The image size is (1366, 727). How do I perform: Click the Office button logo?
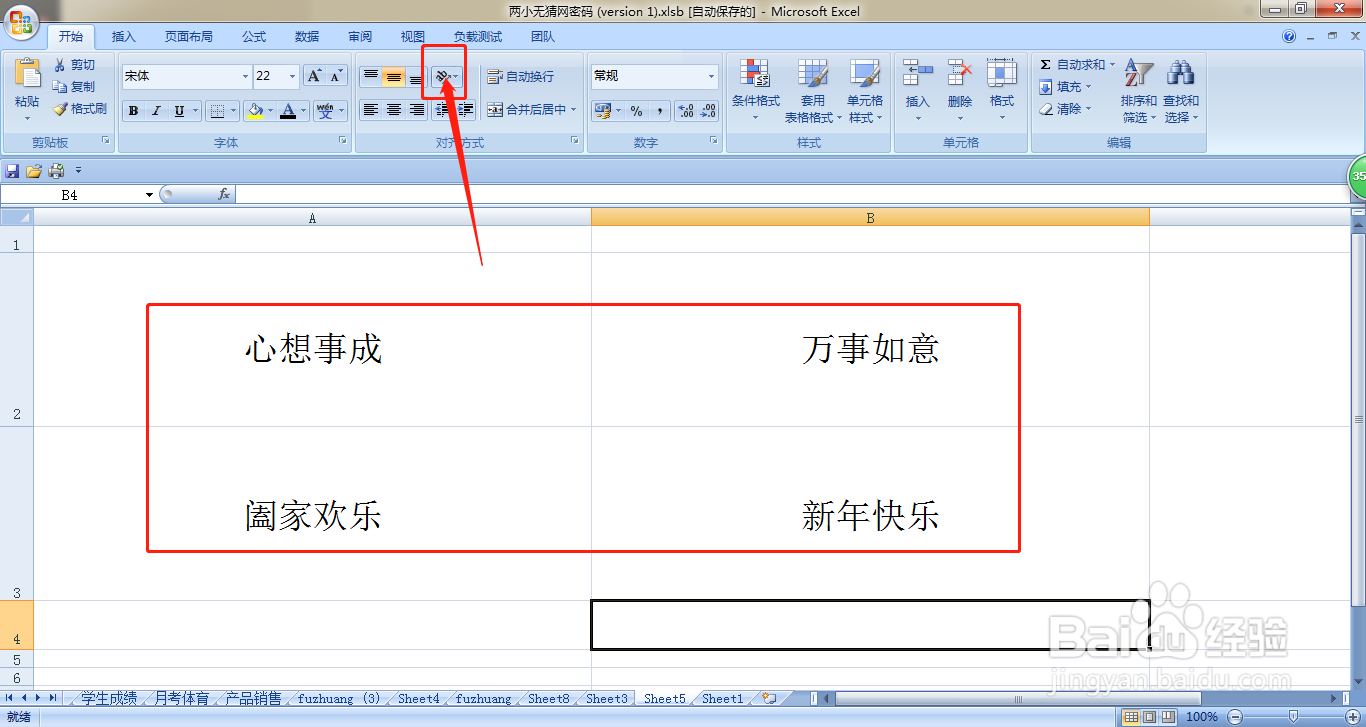click(x=20, y=20)
